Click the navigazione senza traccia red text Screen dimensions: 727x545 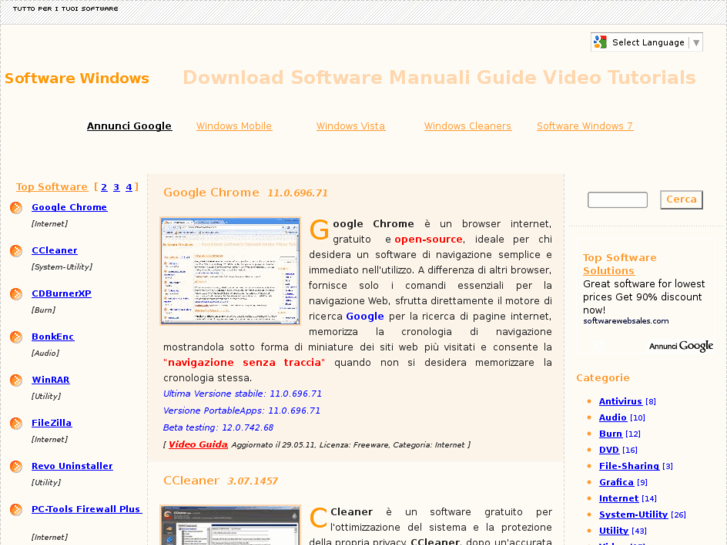(244, 363)
